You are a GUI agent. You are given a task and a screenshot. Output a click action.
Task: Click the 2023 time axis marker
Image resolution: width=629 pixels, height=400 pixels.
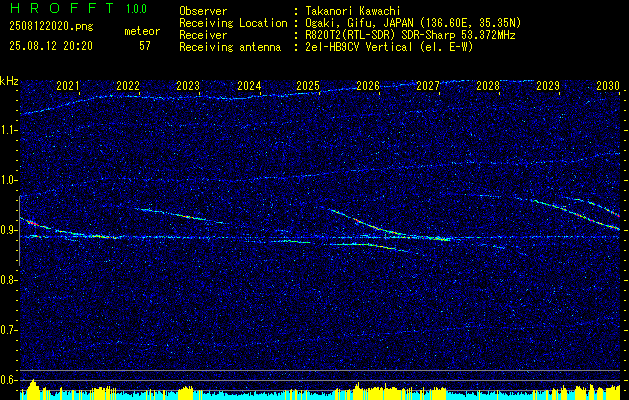pos(188,85)
